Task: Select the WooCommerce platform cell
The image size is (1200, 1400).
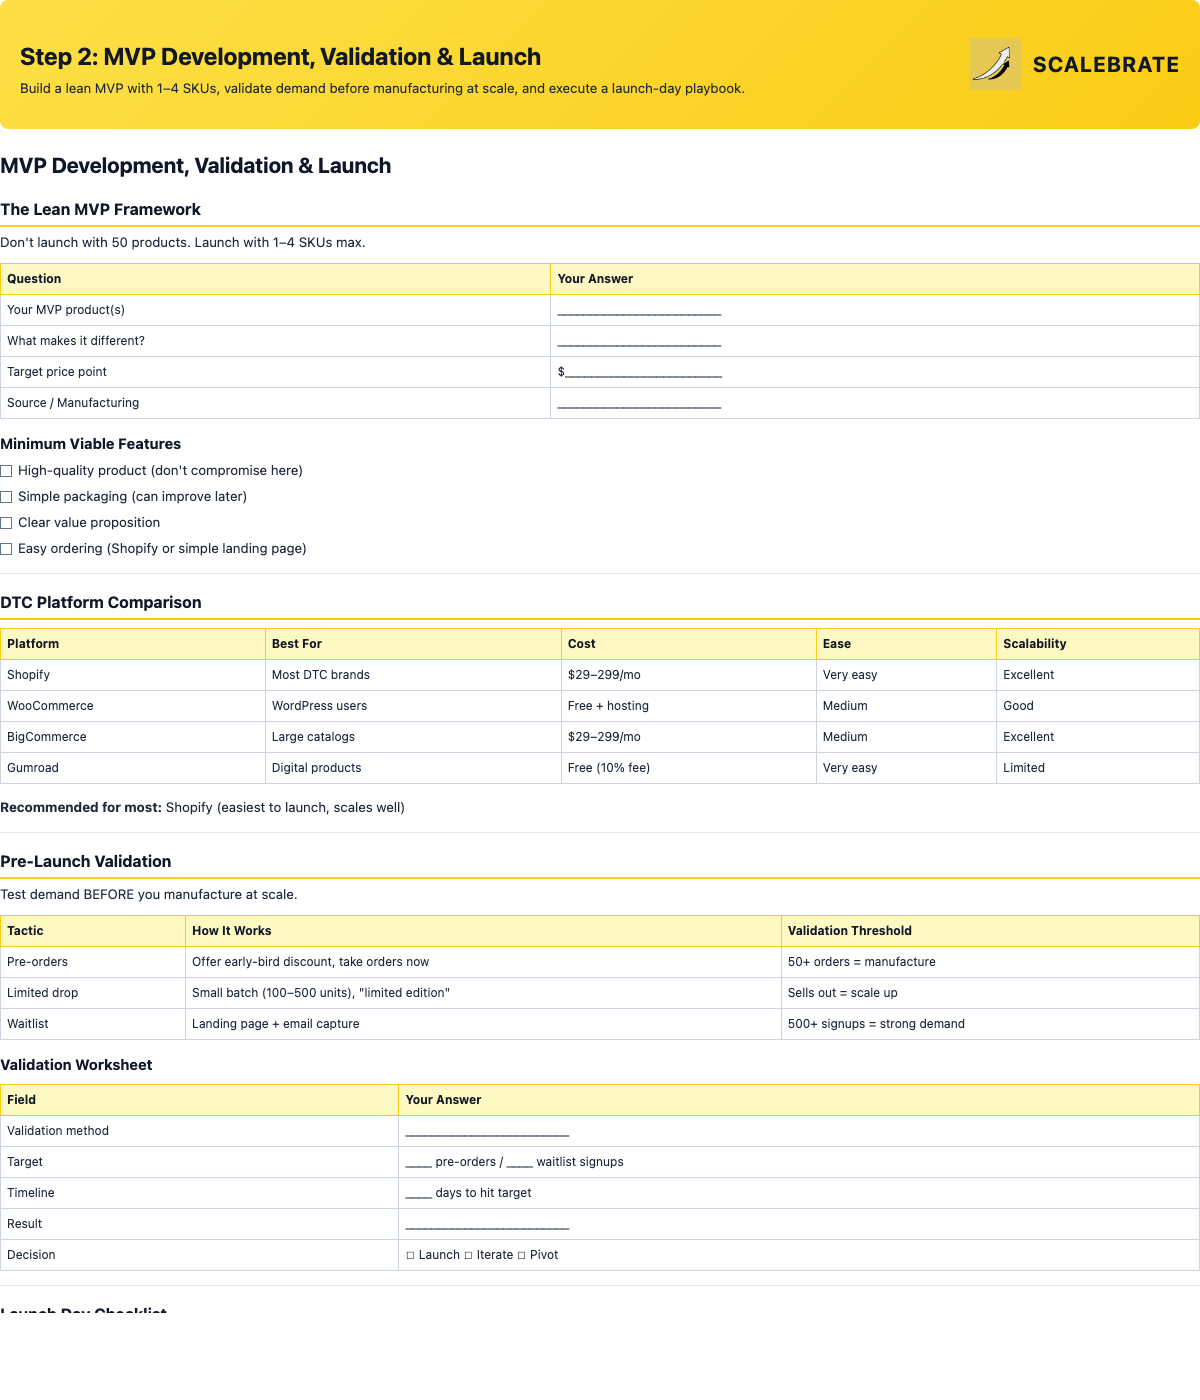Action: pos(133,706)
